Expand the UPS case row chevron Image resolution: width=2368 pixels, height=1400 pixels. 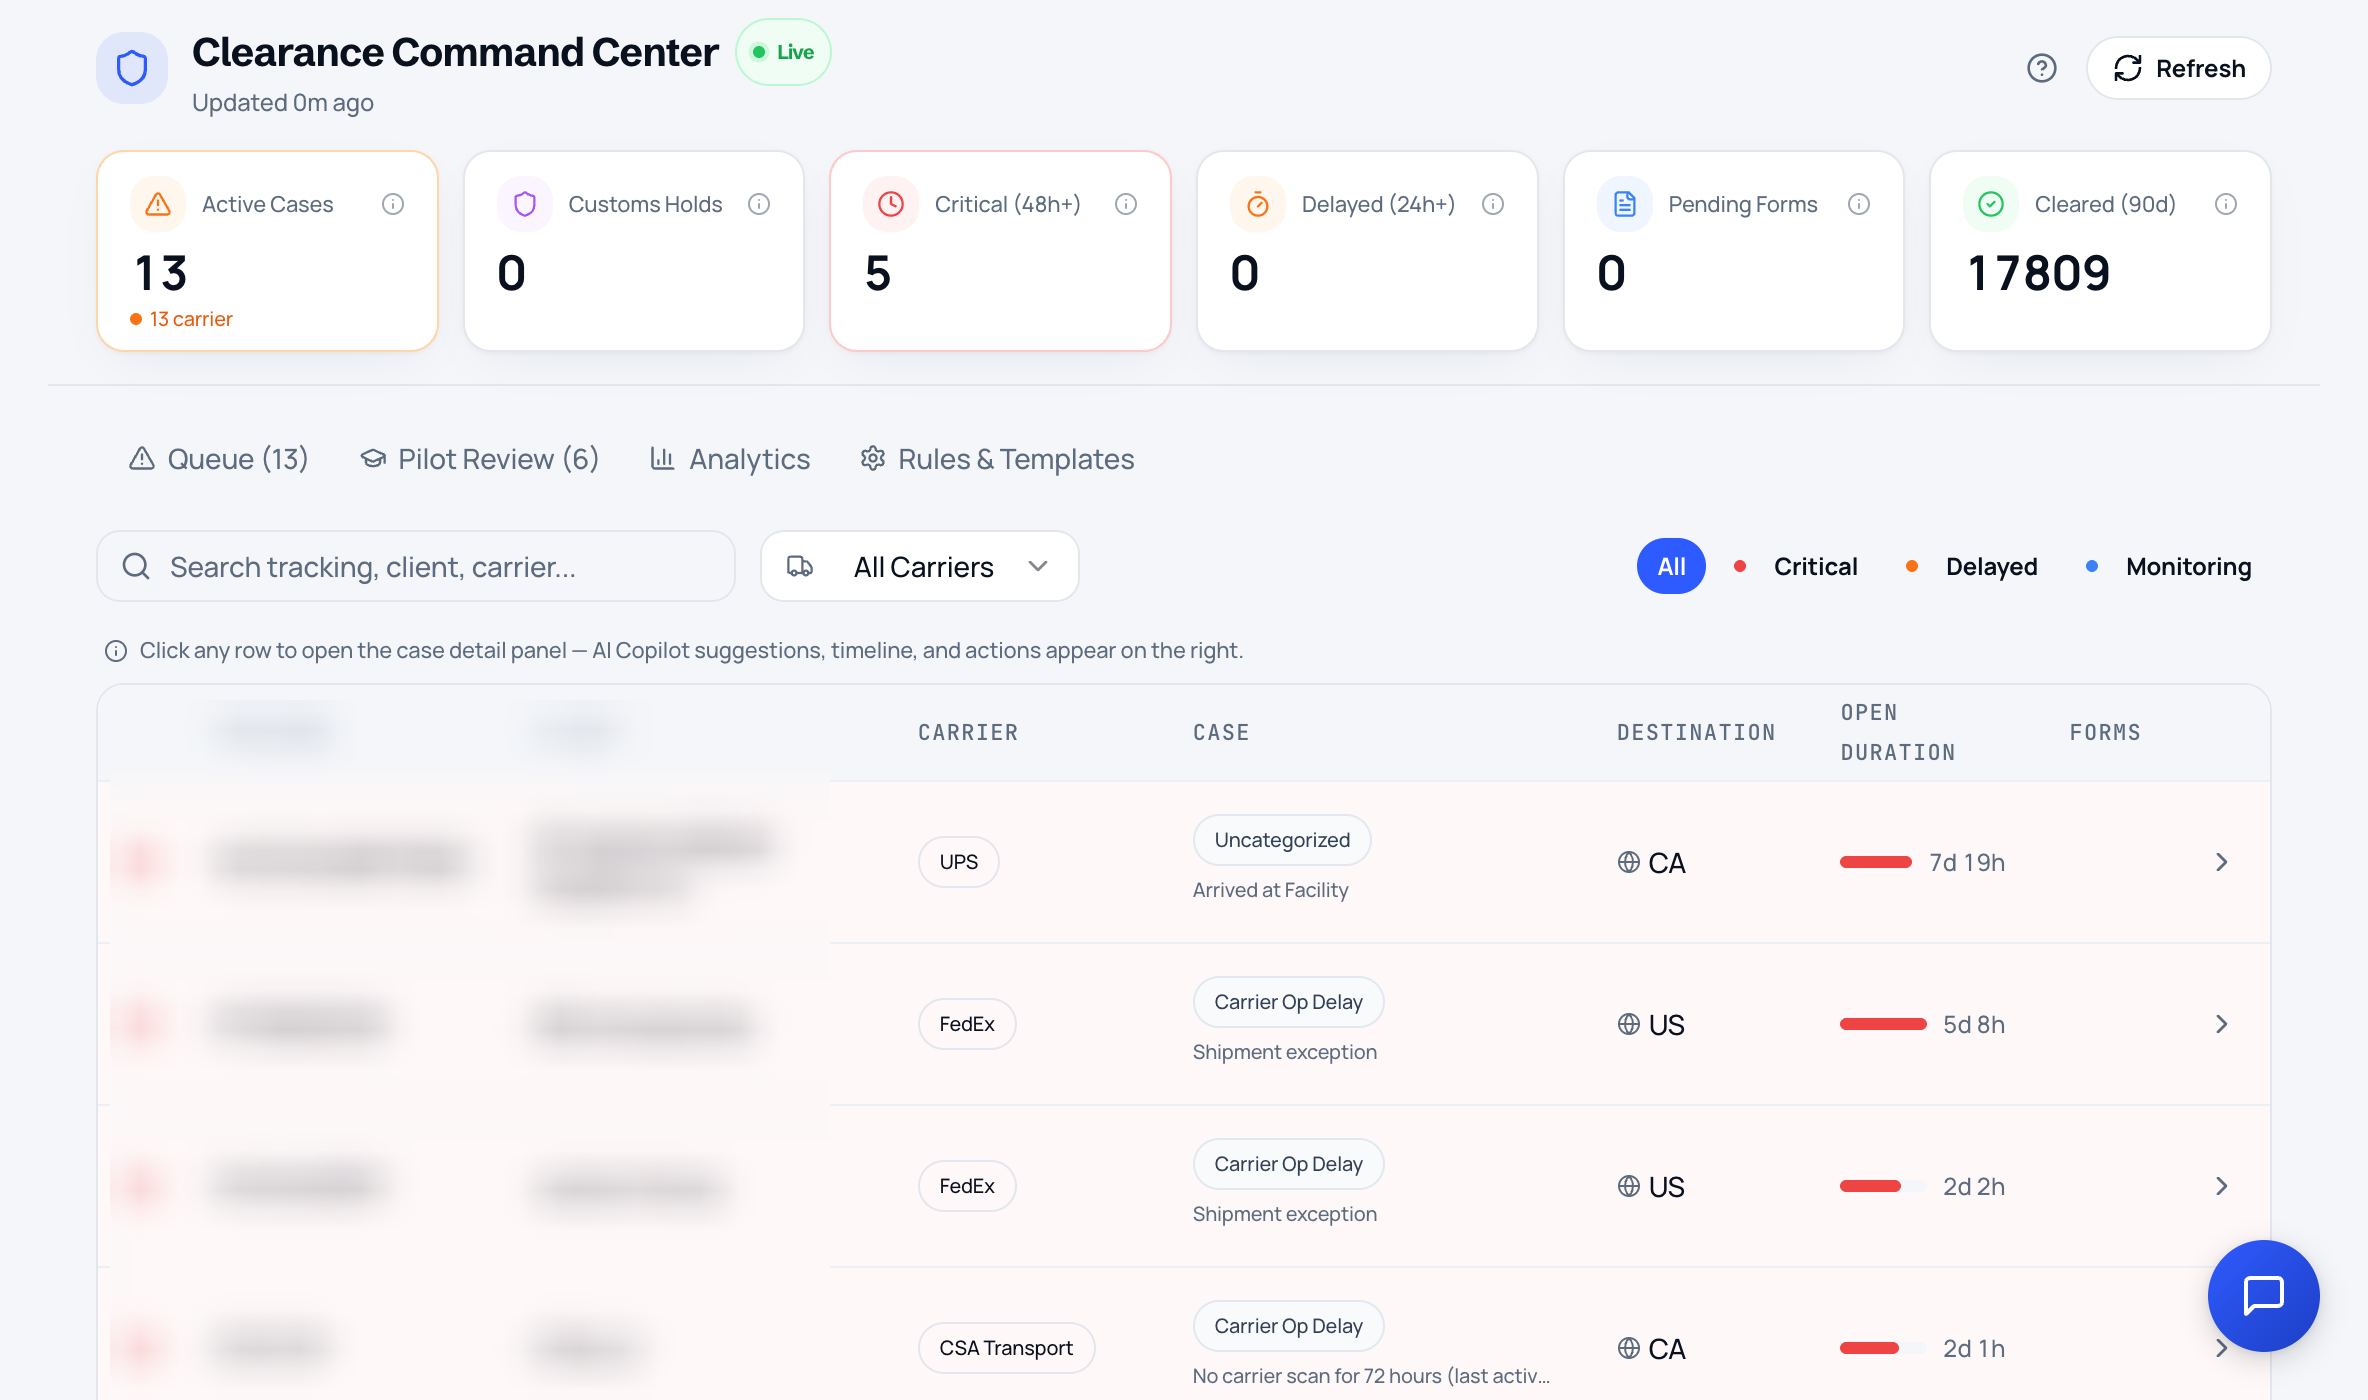tap(2221, 862)
